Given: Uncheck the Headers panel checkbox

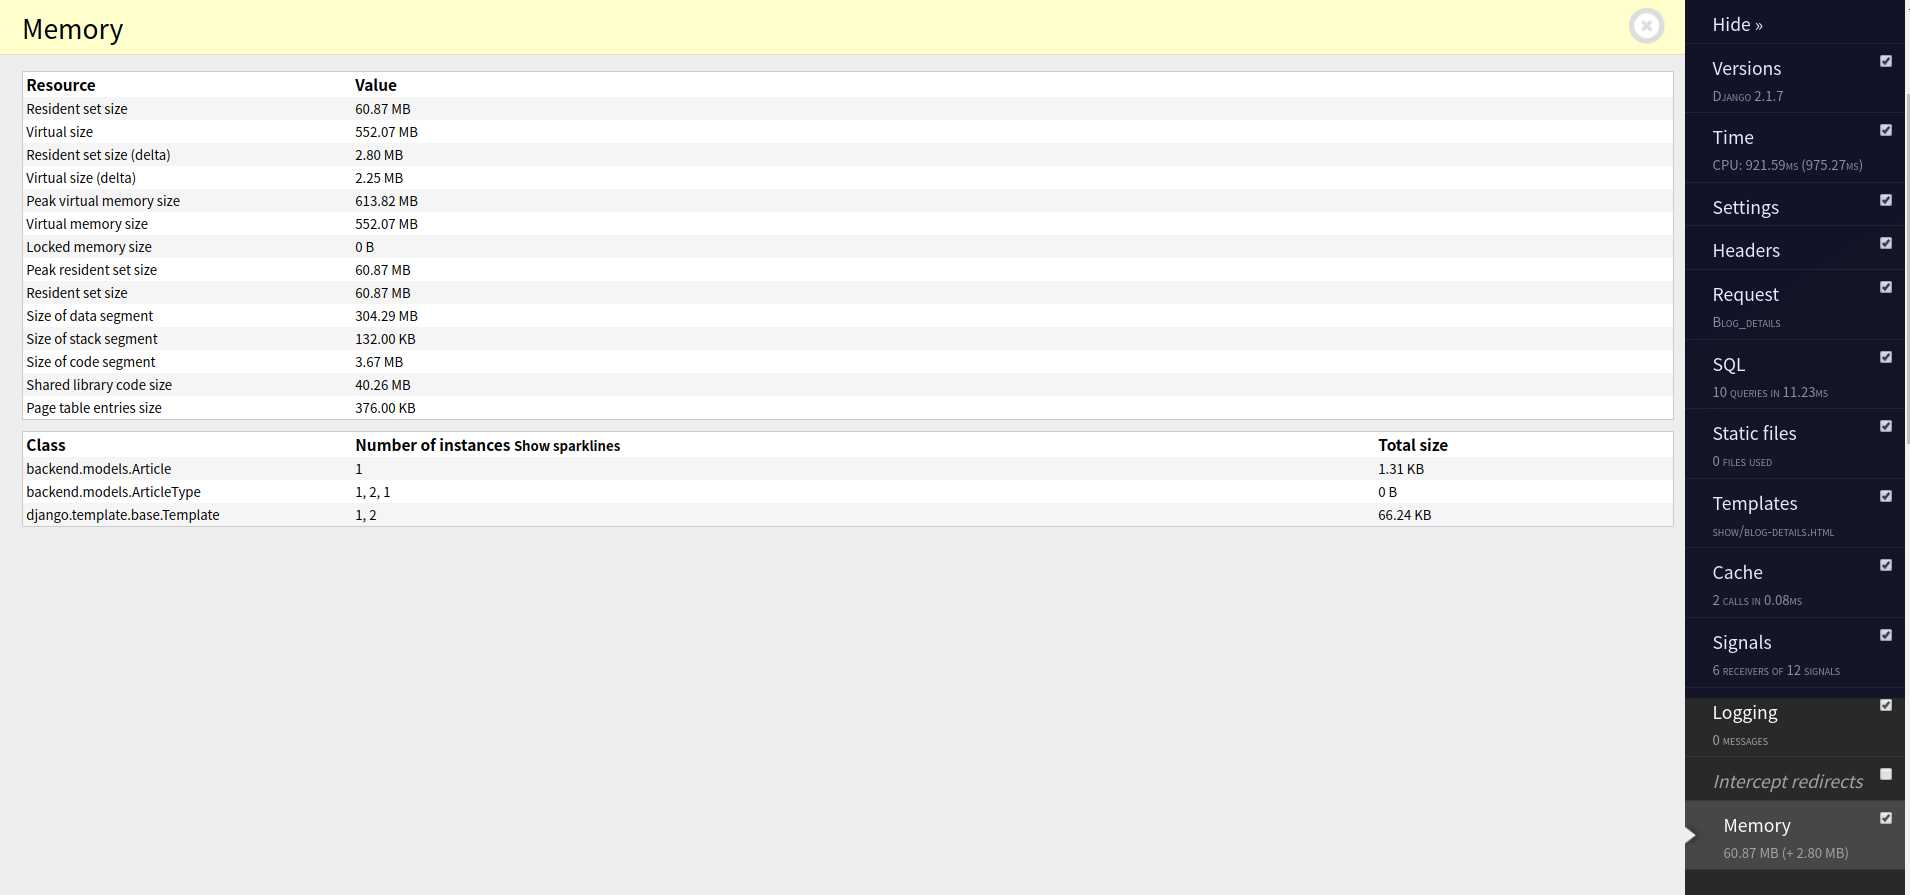Looking at the screenshot, I should point(1886,243).
